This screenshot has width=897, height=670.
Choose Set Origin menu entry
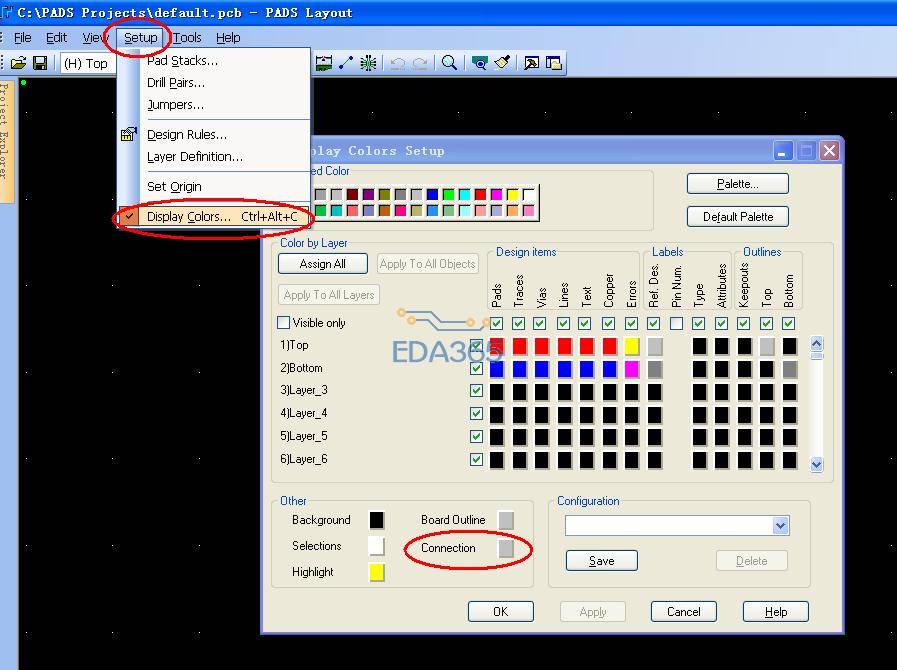click(x=215, y=187)
